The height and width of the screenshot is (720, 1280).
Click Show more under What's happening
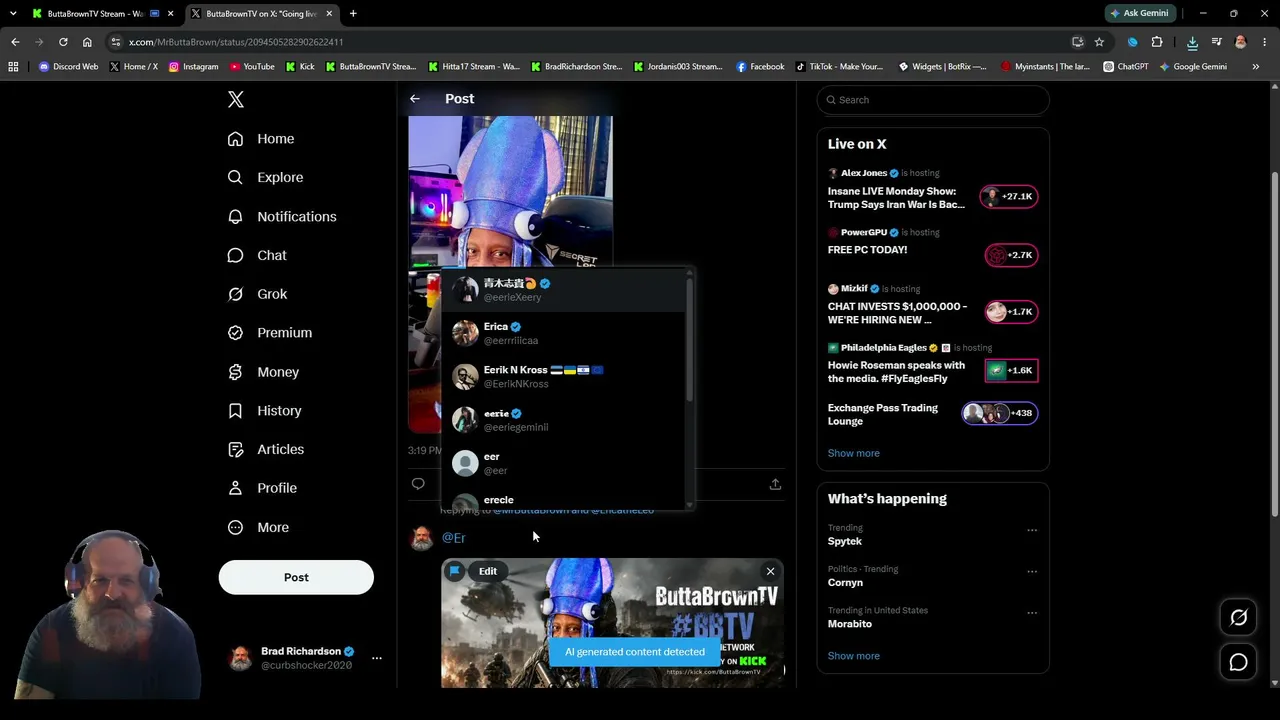[x=854, y=656]
